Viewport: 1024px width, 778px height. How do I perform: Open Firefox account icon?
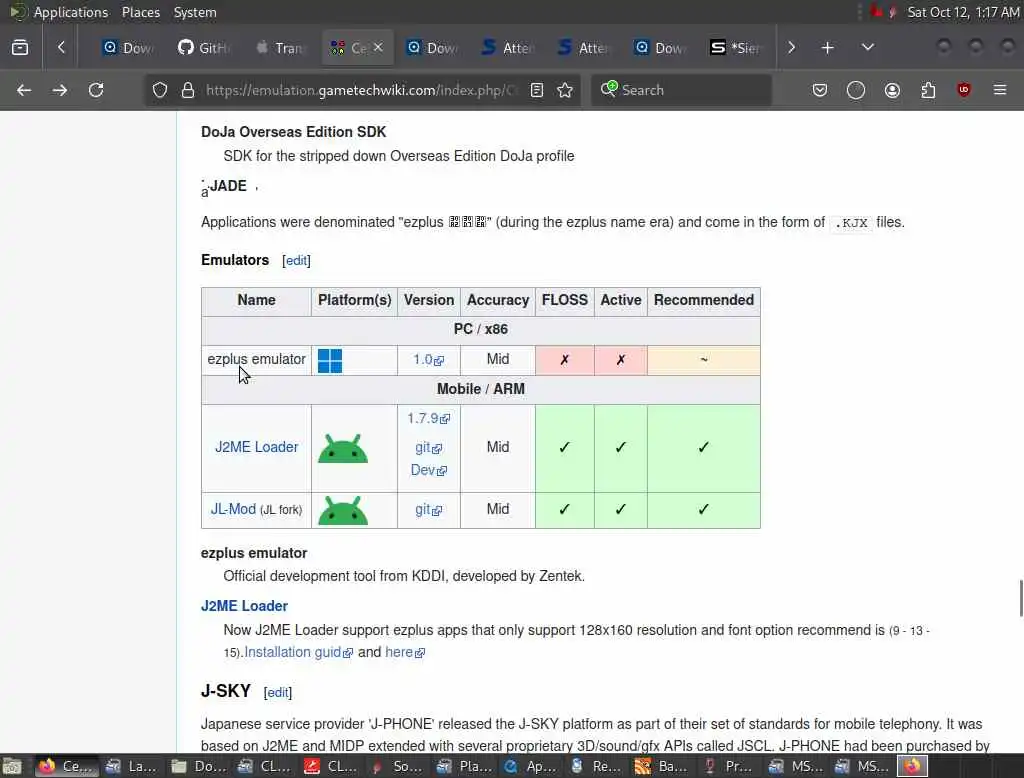(x=892, y=90)
